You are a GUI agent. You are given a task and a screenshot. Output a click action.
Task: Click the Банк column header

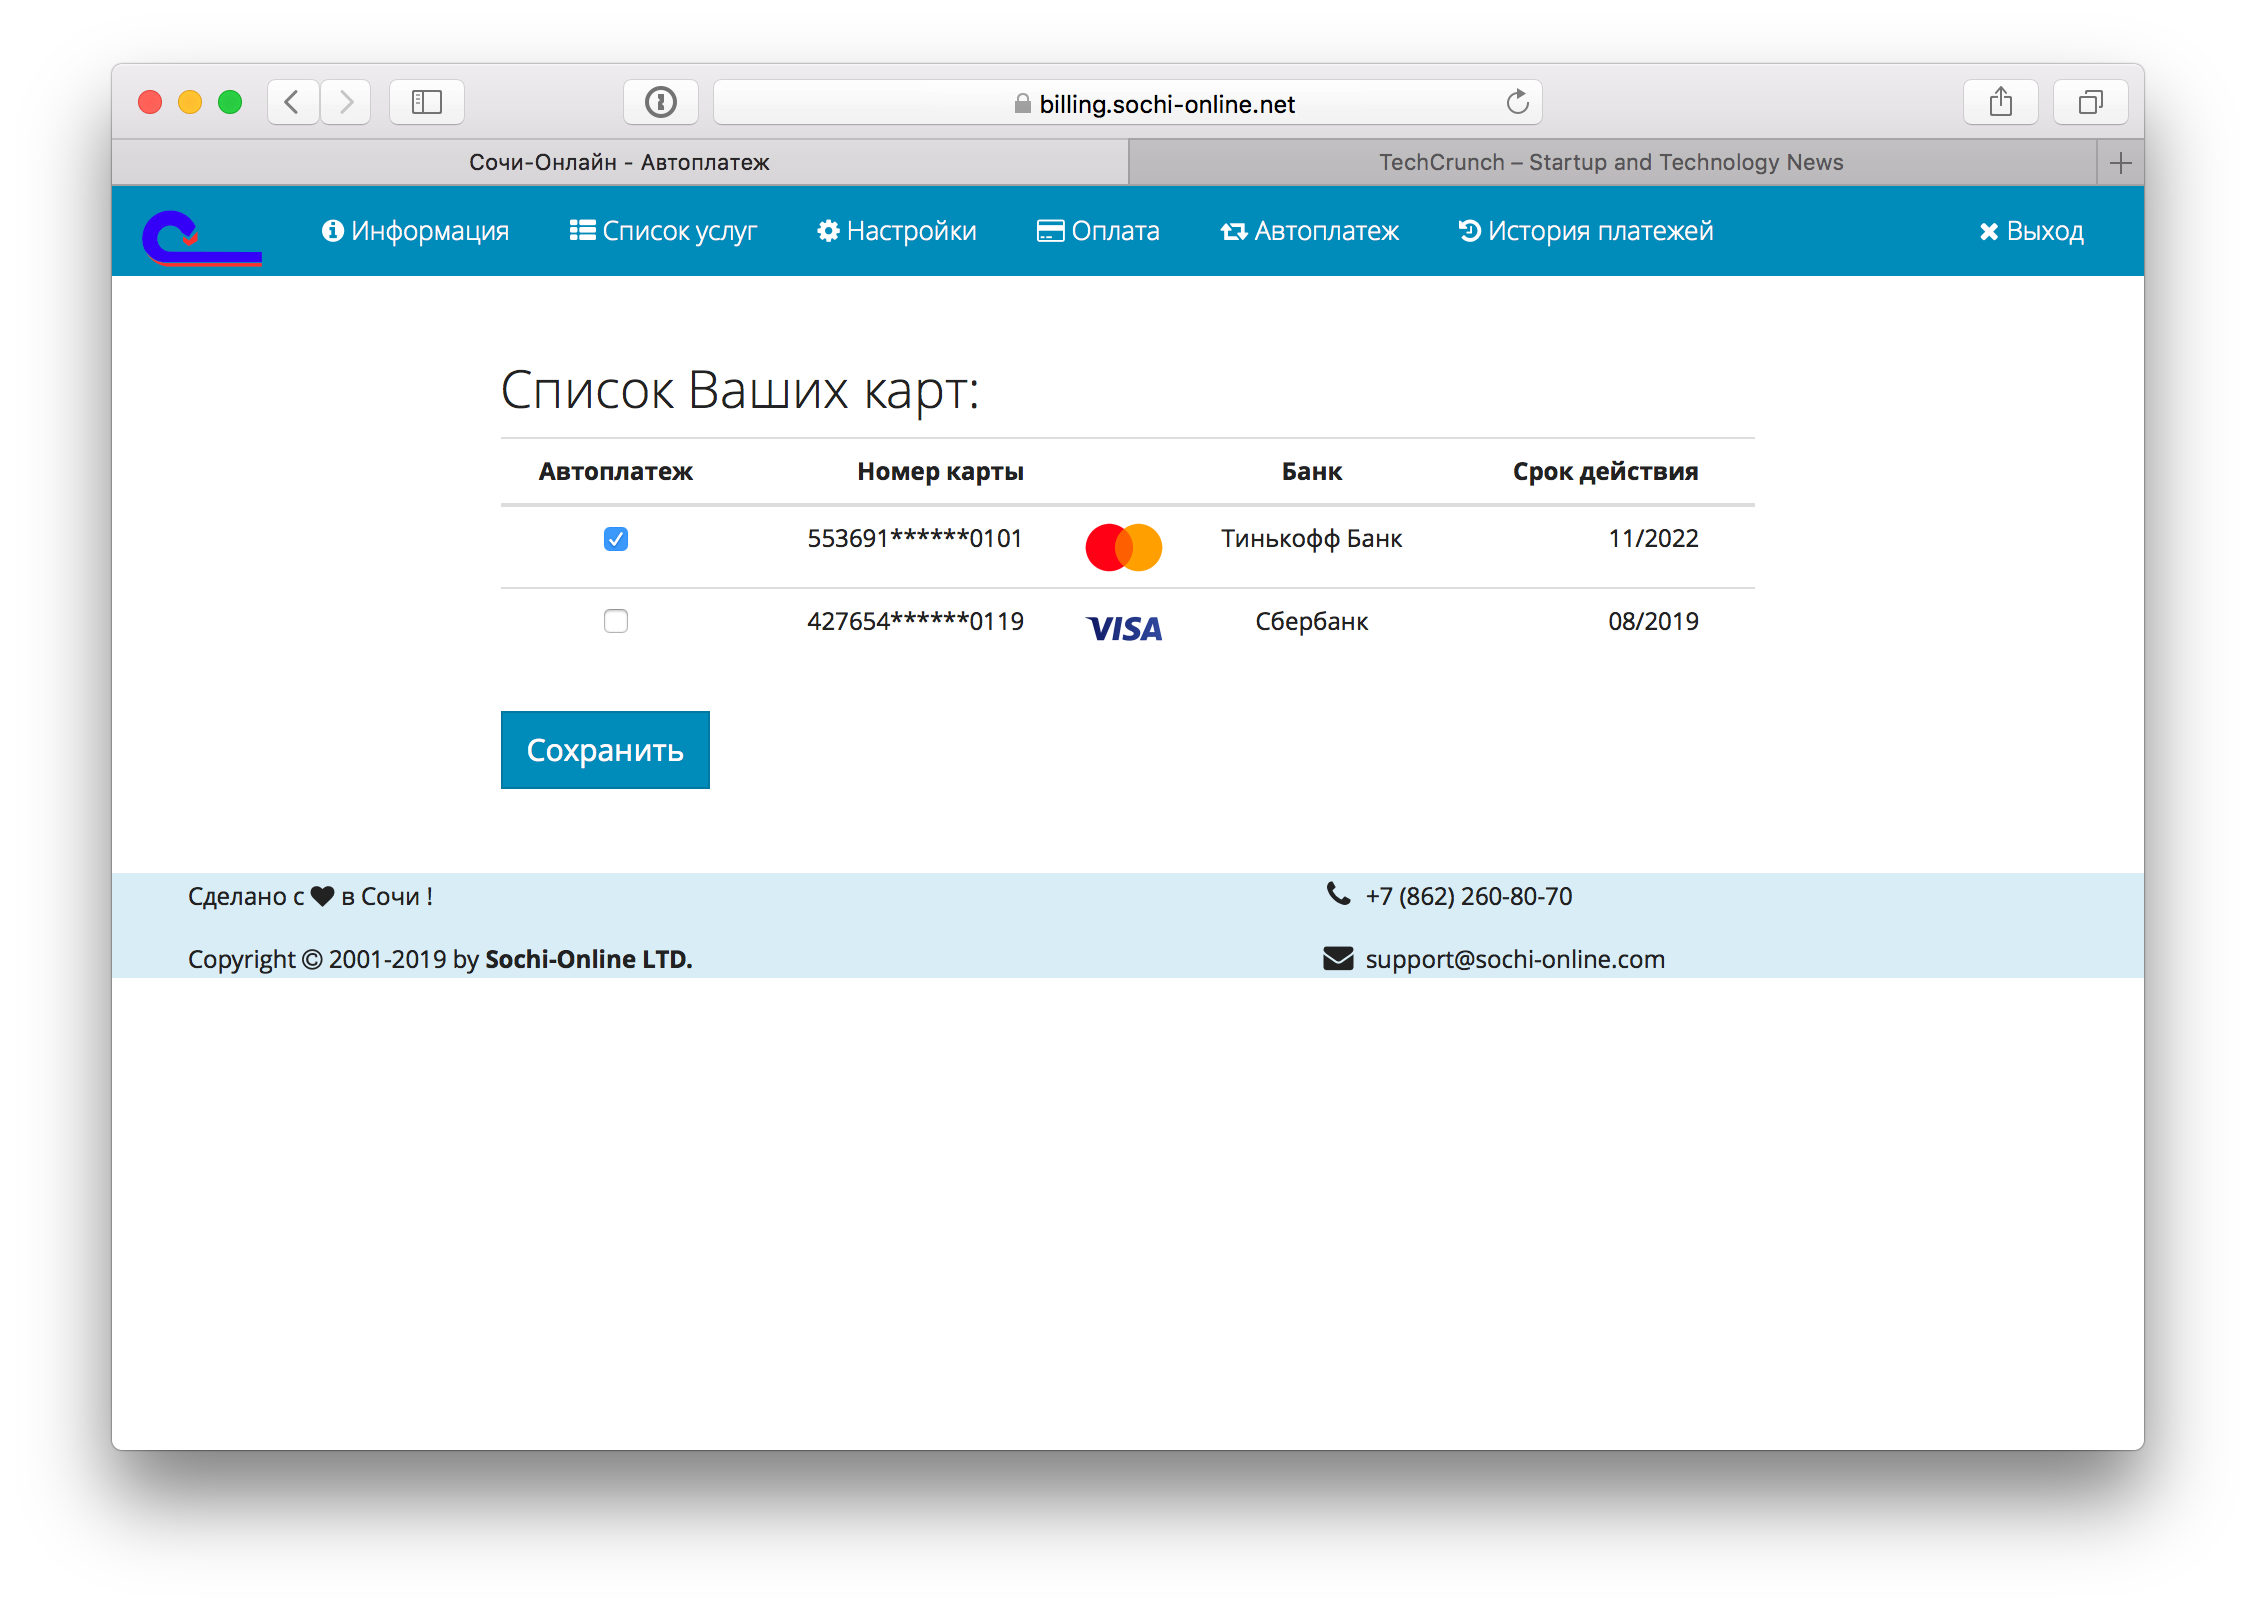1312,471
